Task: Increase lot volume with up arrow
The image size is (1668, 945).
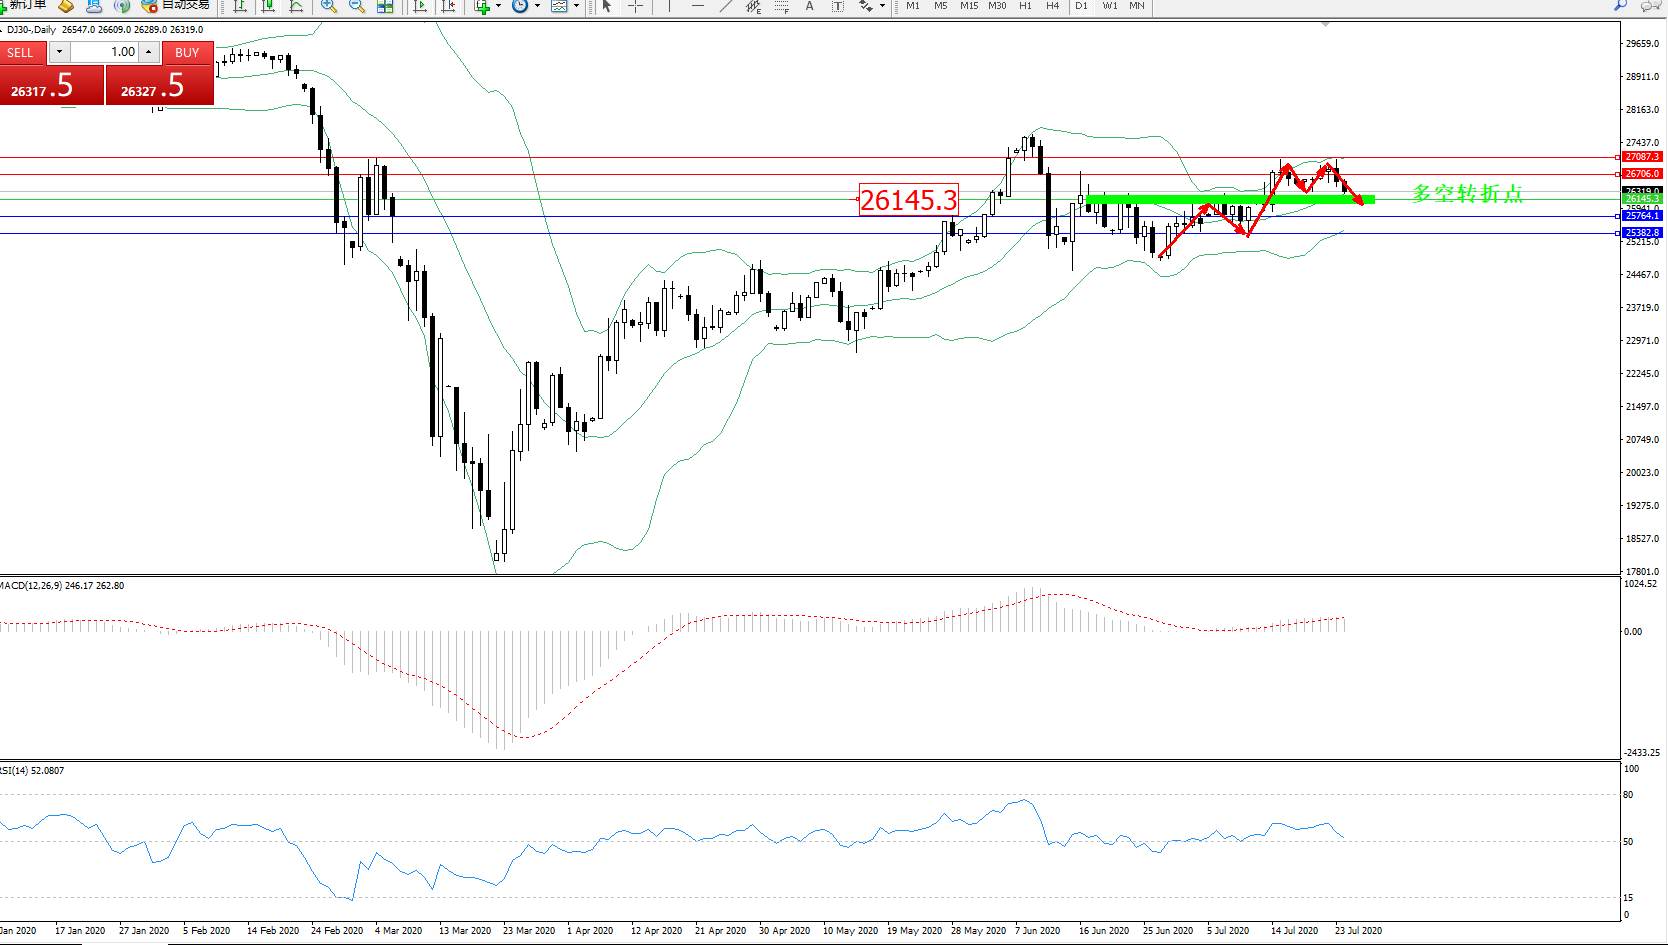Action: click(x=149, y=52)
